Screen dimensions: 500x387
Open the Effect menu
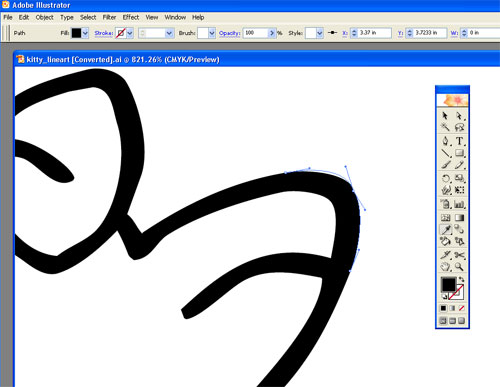pyautogui.click(x=131, y=17)
